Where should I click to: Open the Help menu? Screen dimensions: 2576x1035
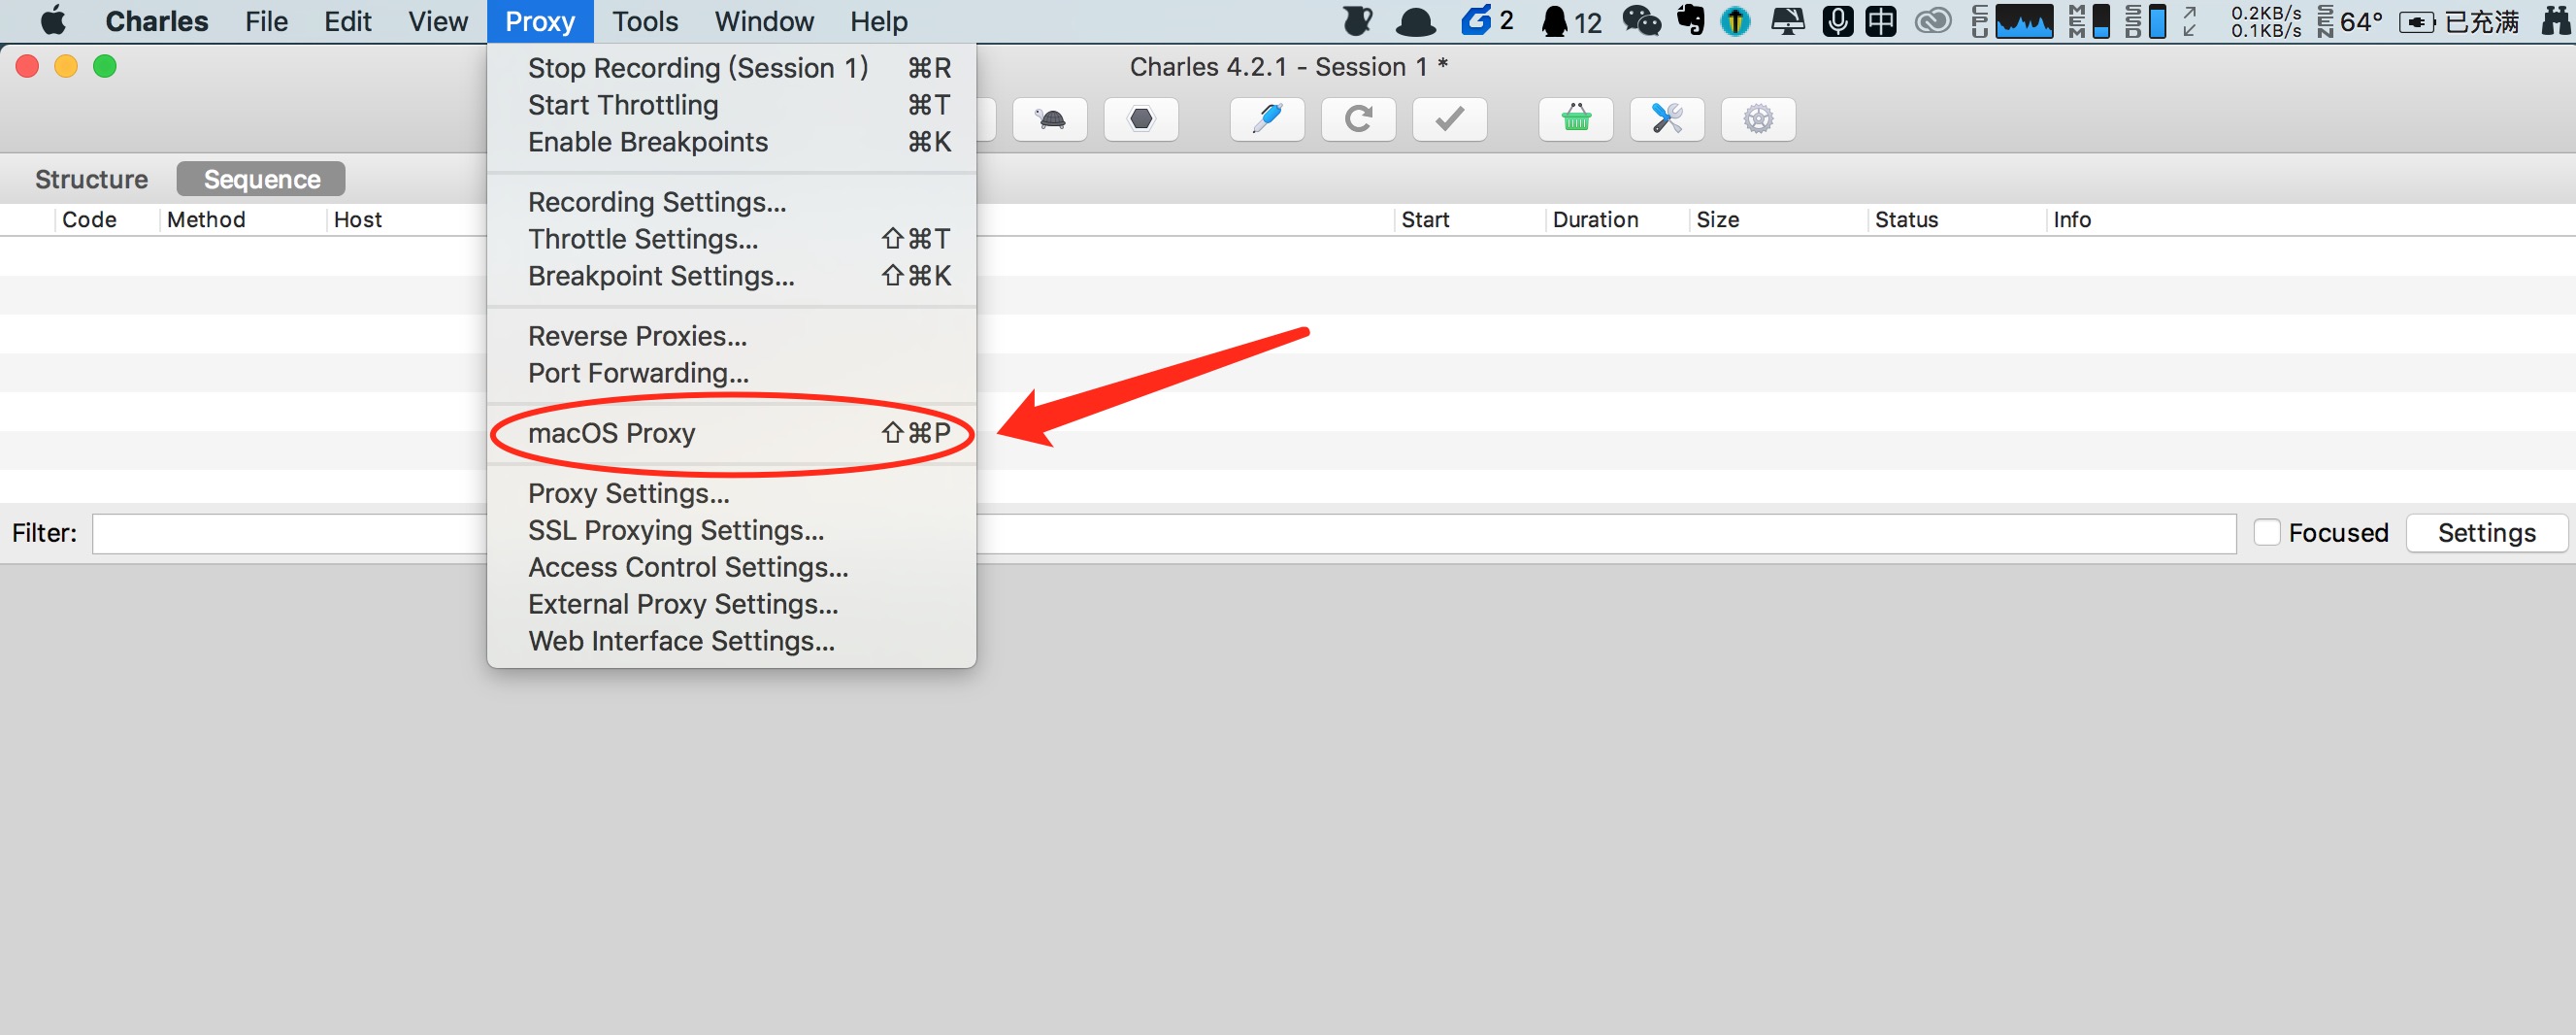878,21
